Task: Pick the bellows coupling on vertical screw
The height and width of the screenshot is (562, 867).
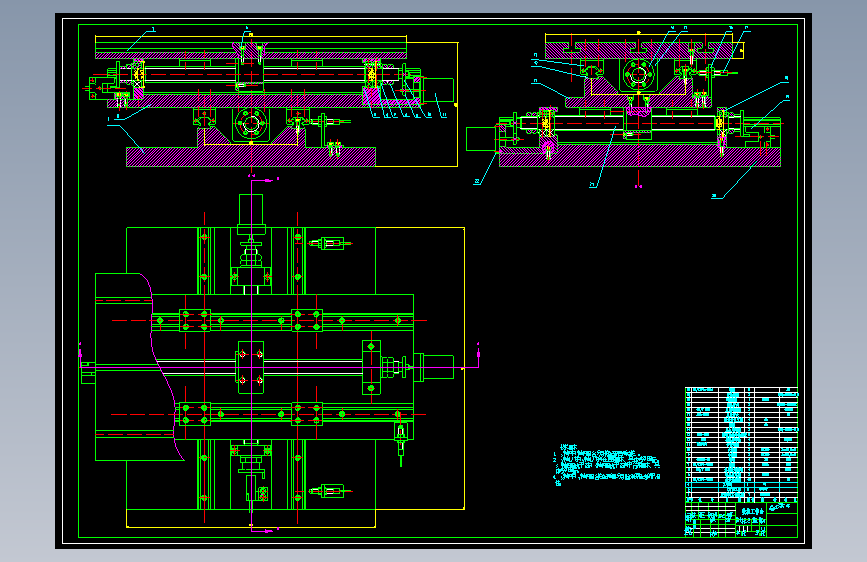Action: (x=250, y=256)
